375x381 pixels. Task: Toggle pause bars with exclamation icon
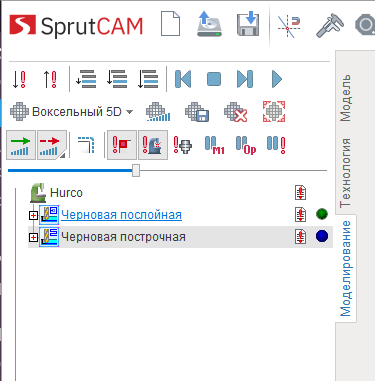276,145
